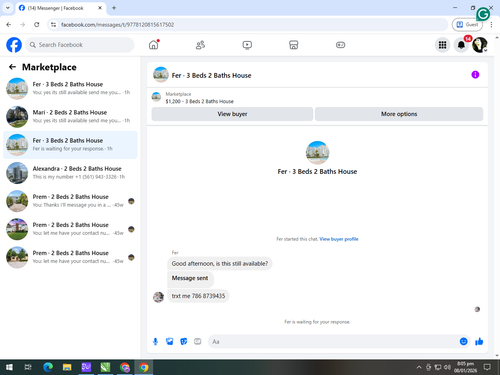Open Mari - 2 Beds 2 Baths House chat

click(70, 117)
